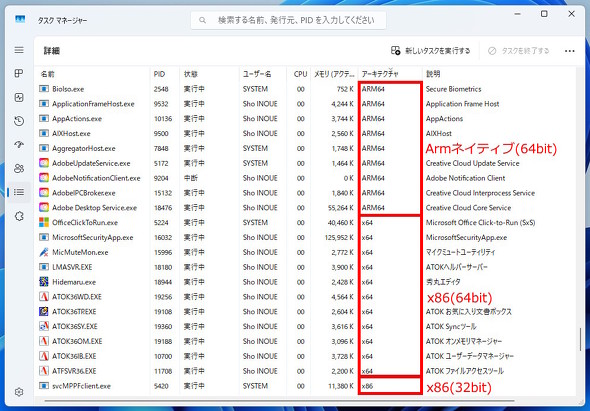Open the three-dot more options menu

[x=570, y=51]
